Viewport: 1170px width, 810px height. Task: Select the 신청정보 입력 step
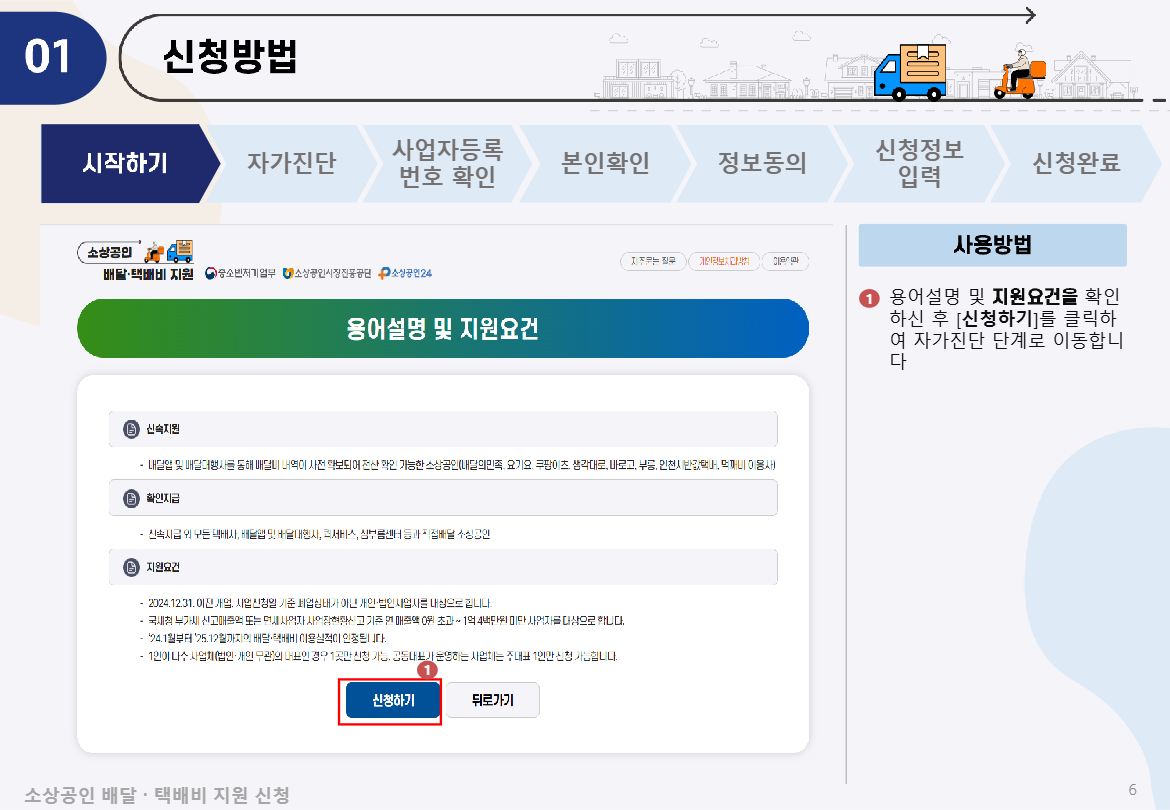[919, 163]
